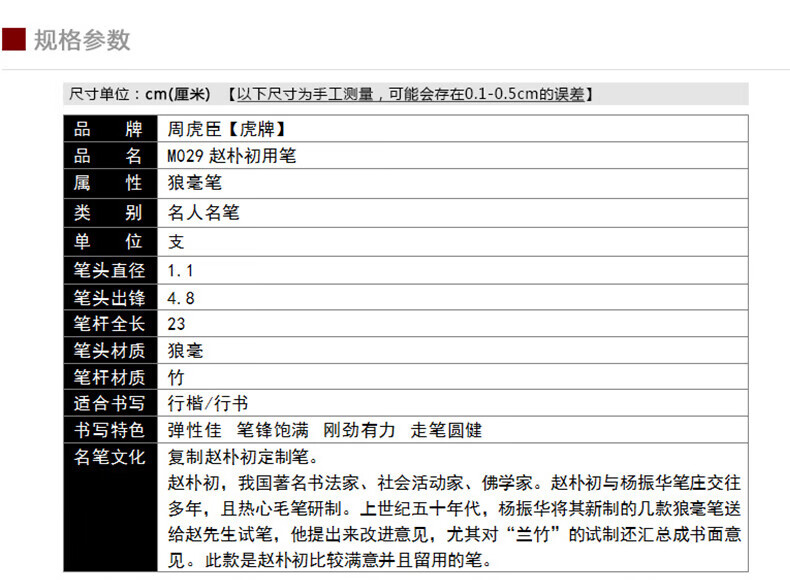Click the value 4.8

coord(181,298)
